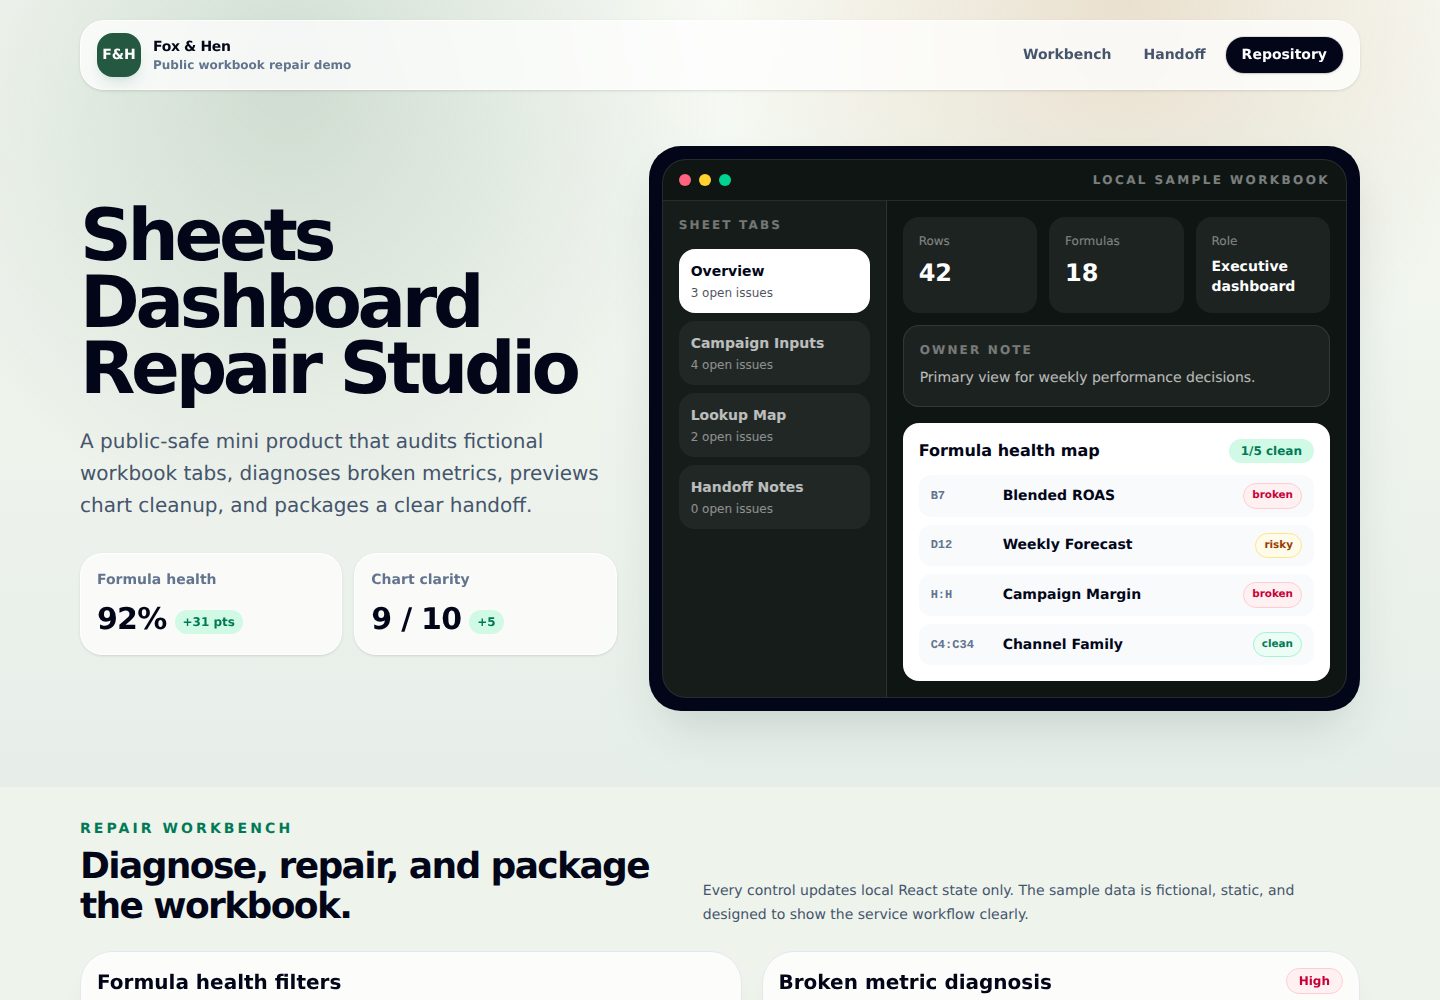Click the +31 pts badge
Viewport: 1440px width, 1000px height.
(209, 622)
